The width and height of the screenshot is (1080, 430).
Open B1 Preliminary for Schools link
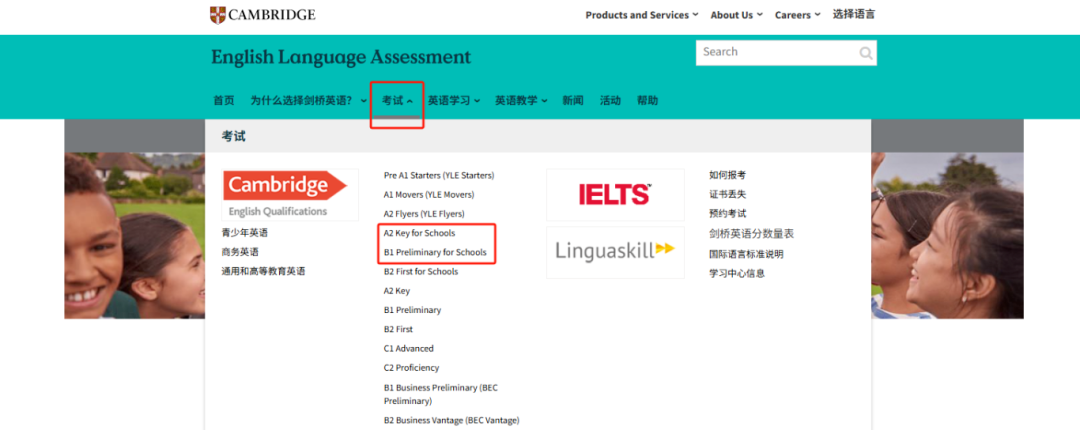coord(435,252)
